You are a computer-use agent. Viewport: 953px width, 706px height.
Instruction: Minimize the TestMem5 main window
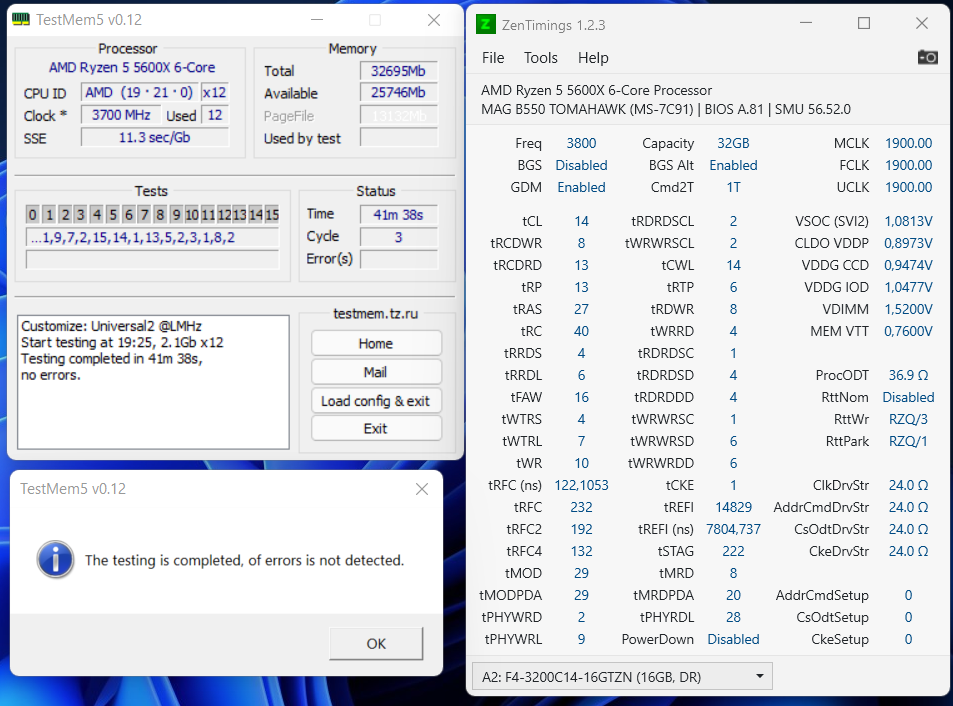(x=317, y=20)
